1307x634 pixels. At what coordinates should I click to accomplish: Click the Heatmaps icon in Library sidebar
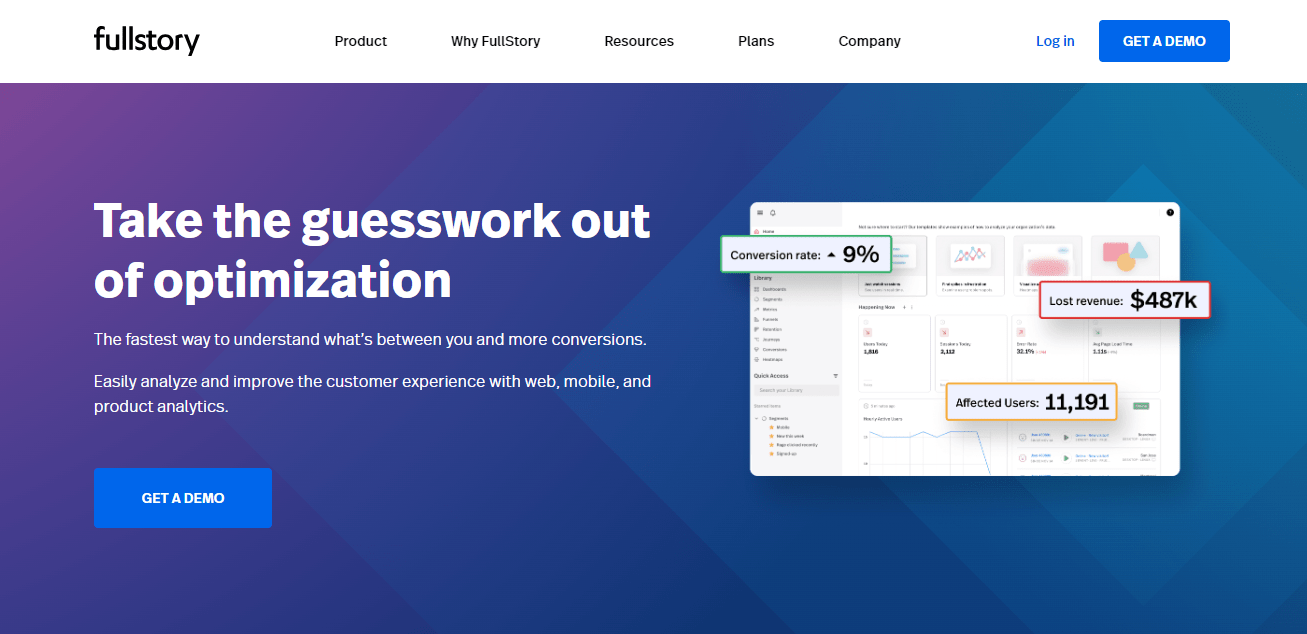(x=757, y=359)
